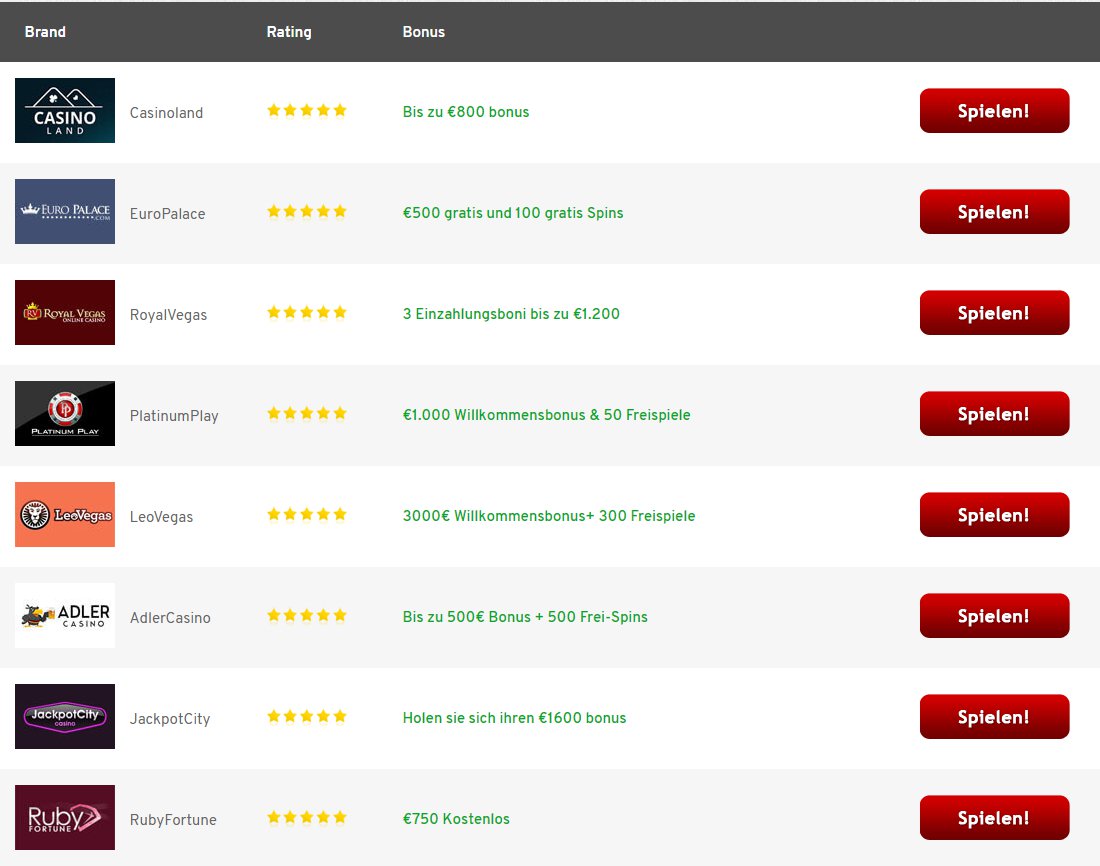Click the PlatinumPlay brand name
Image resolution: width=1100 pixels, height=866 pixels.
point(174,416)
